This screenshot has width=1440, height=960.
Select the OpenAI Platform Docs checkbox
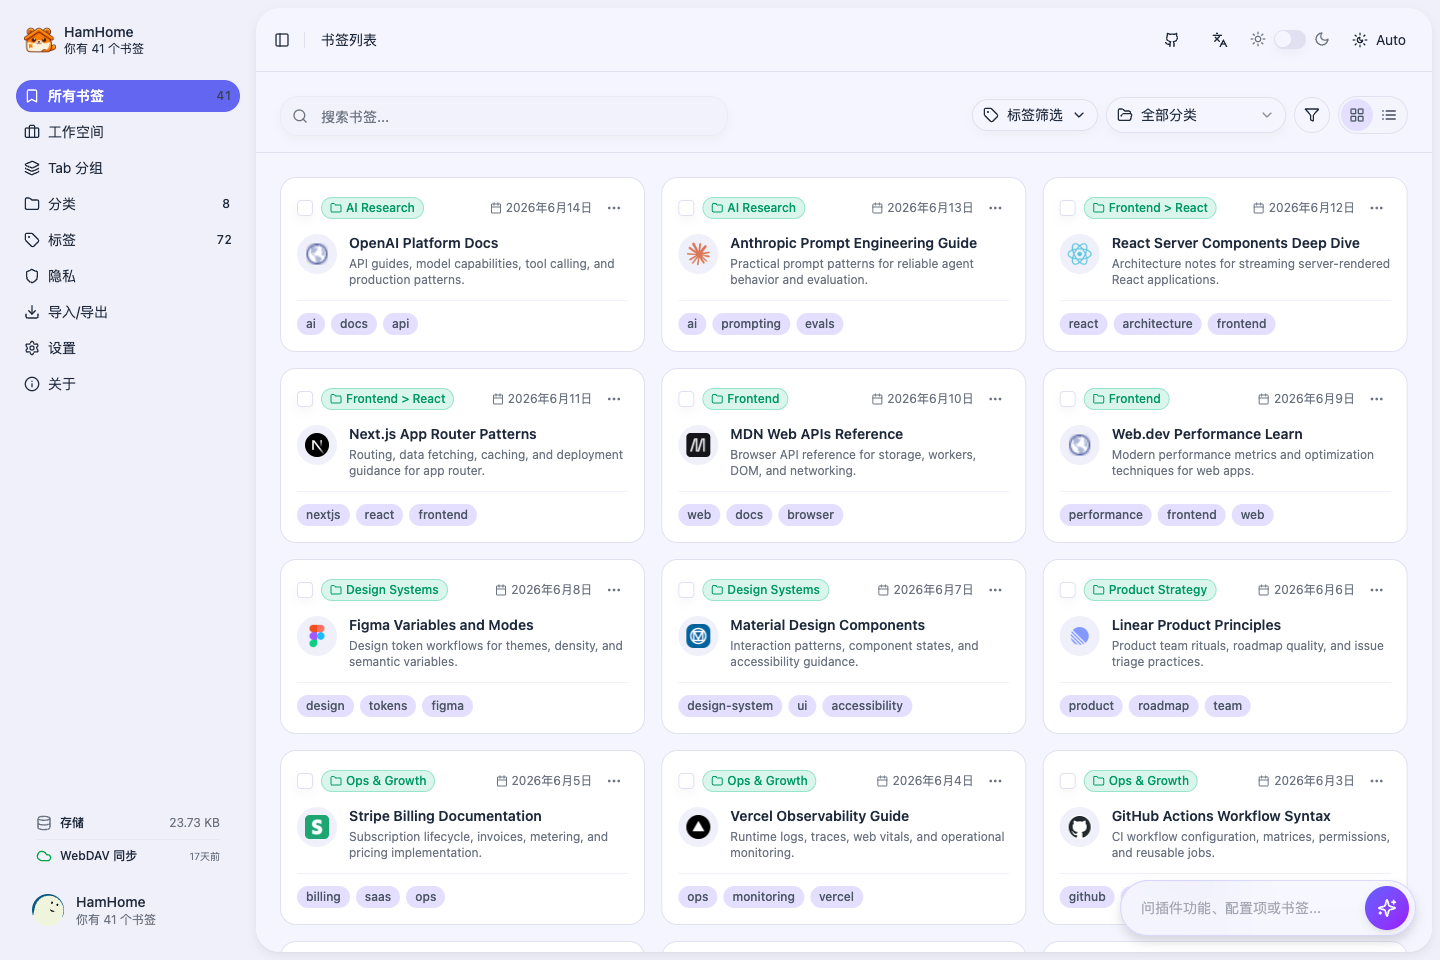click(305, 208)
